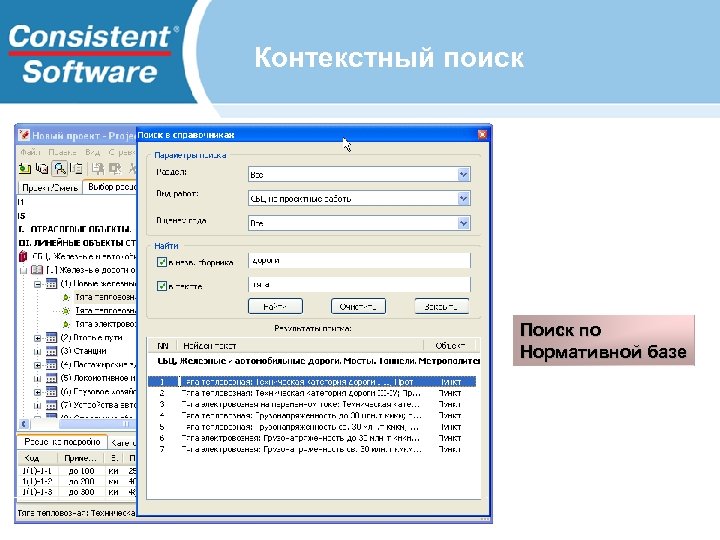
Task: Select search result row 7
Action: (x=312, y=449)
